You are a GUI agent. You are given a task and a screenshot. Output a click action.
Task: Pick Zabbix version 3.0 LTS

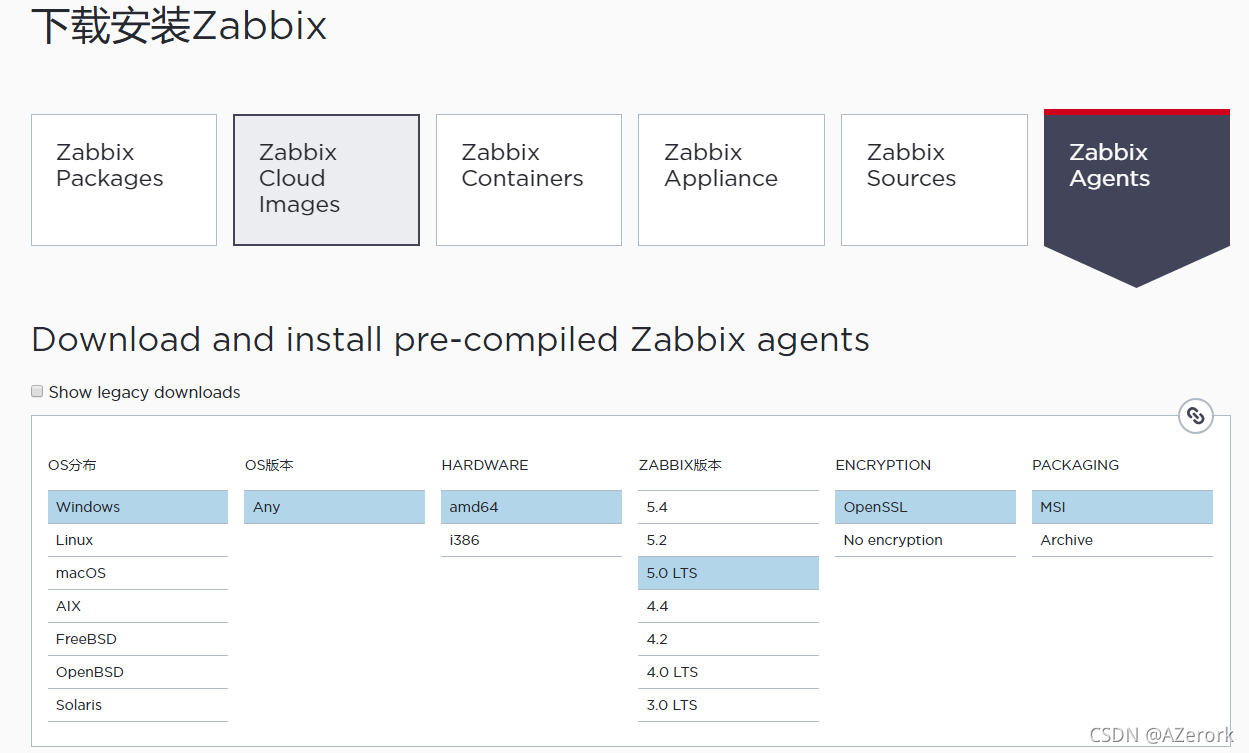[x=728, y=705]
